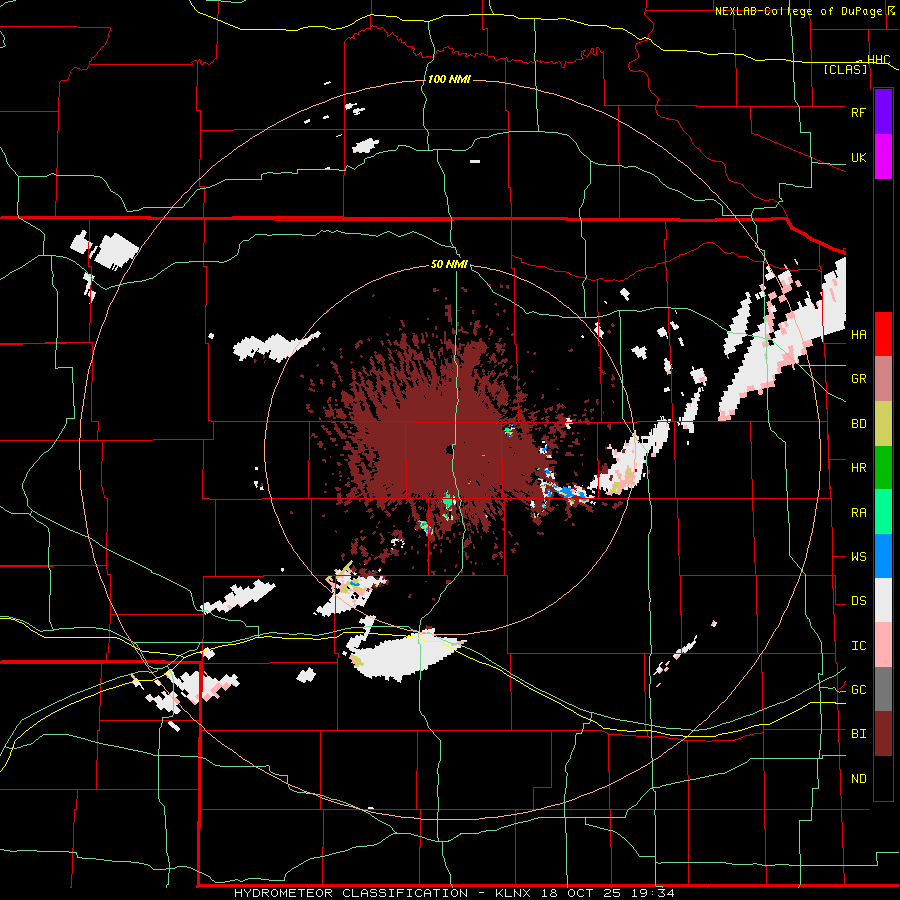The width and height of the screenshot is (900, 900).
Task: Click the light green RA rain swatch
Action: pos(883,512)
